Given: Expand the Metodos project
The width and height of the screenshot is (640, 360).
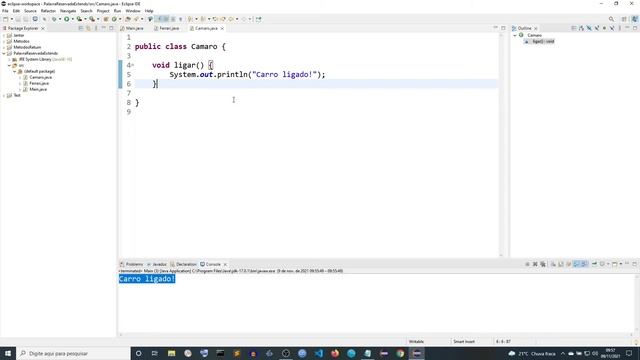Looking at the screenshot, I should pos(4,41).
